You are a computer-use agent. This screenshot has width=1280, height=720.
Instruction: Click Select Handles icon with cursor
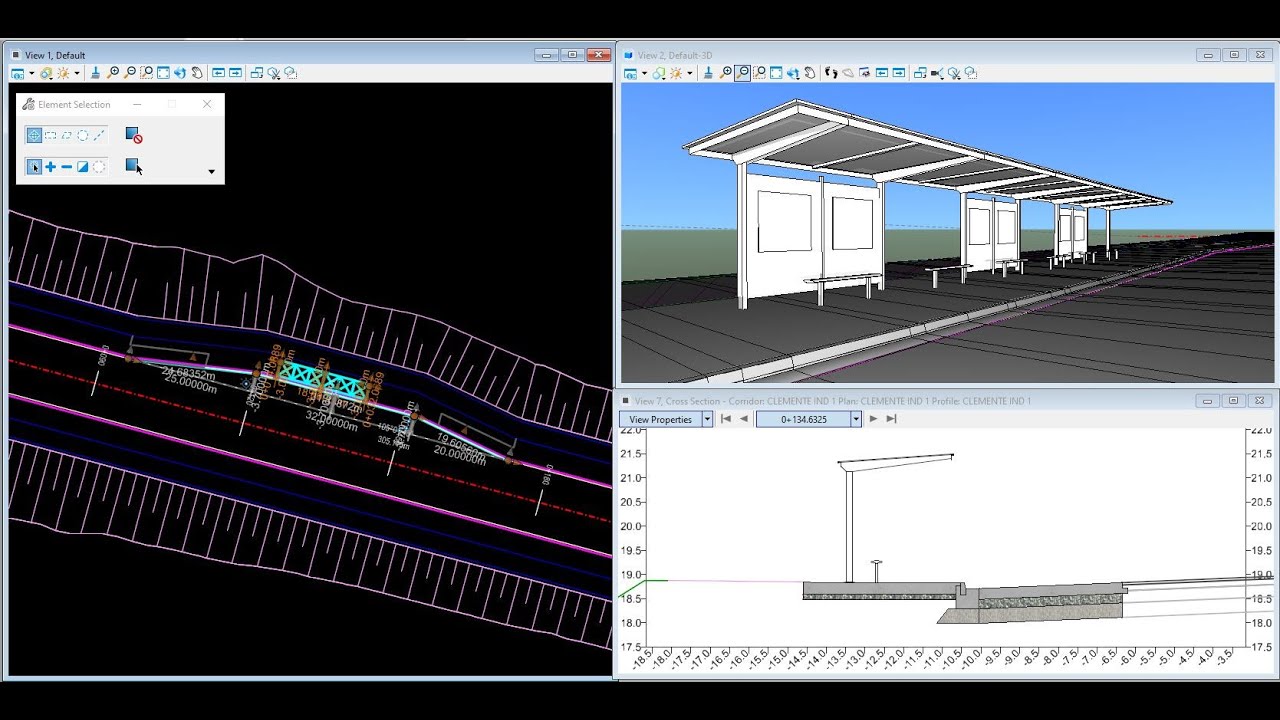coord(134,167)
